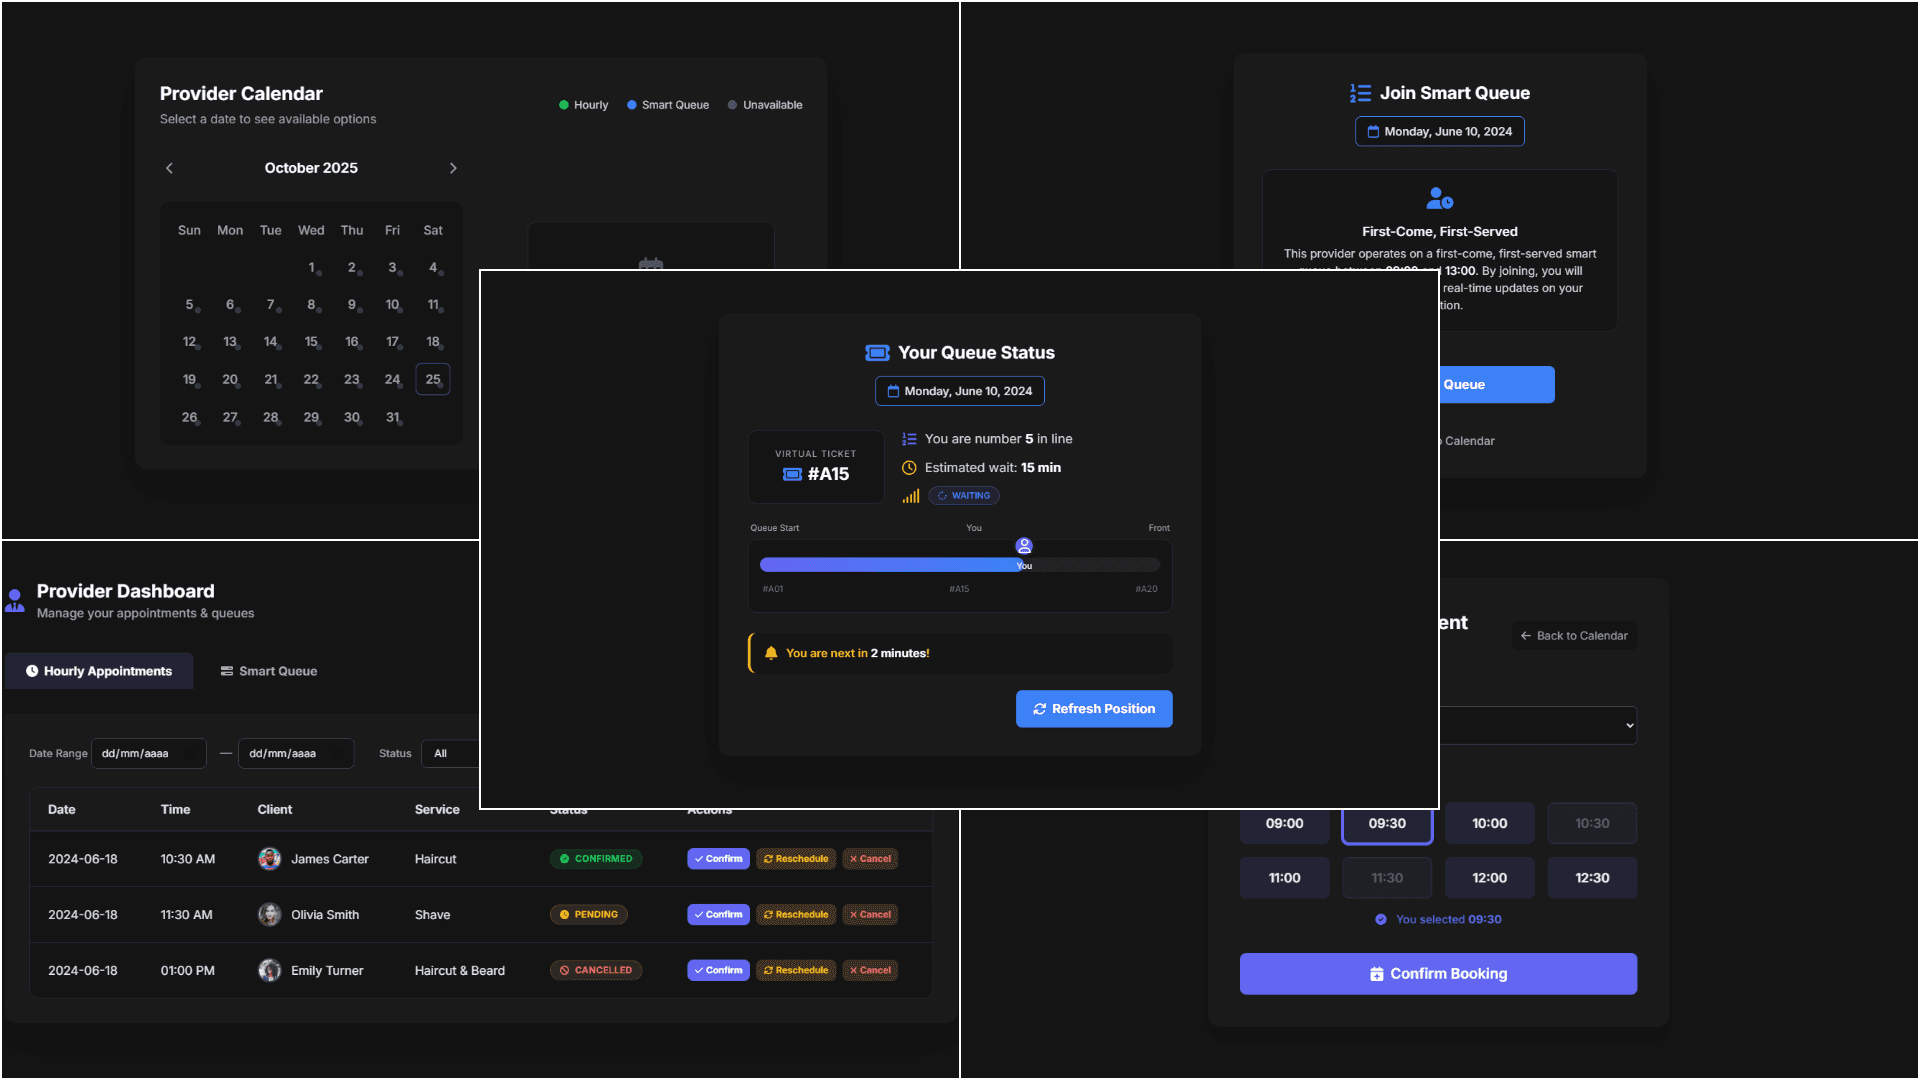Click the user avatar on queue progress bar
This screenshot has height=1080, width=1920.
click(x=1024, y=546)
